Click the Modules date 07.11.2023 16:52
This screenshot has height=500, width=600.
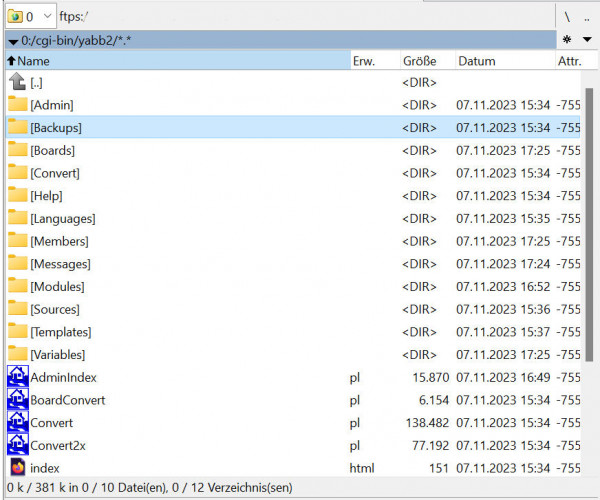(503, 287)
